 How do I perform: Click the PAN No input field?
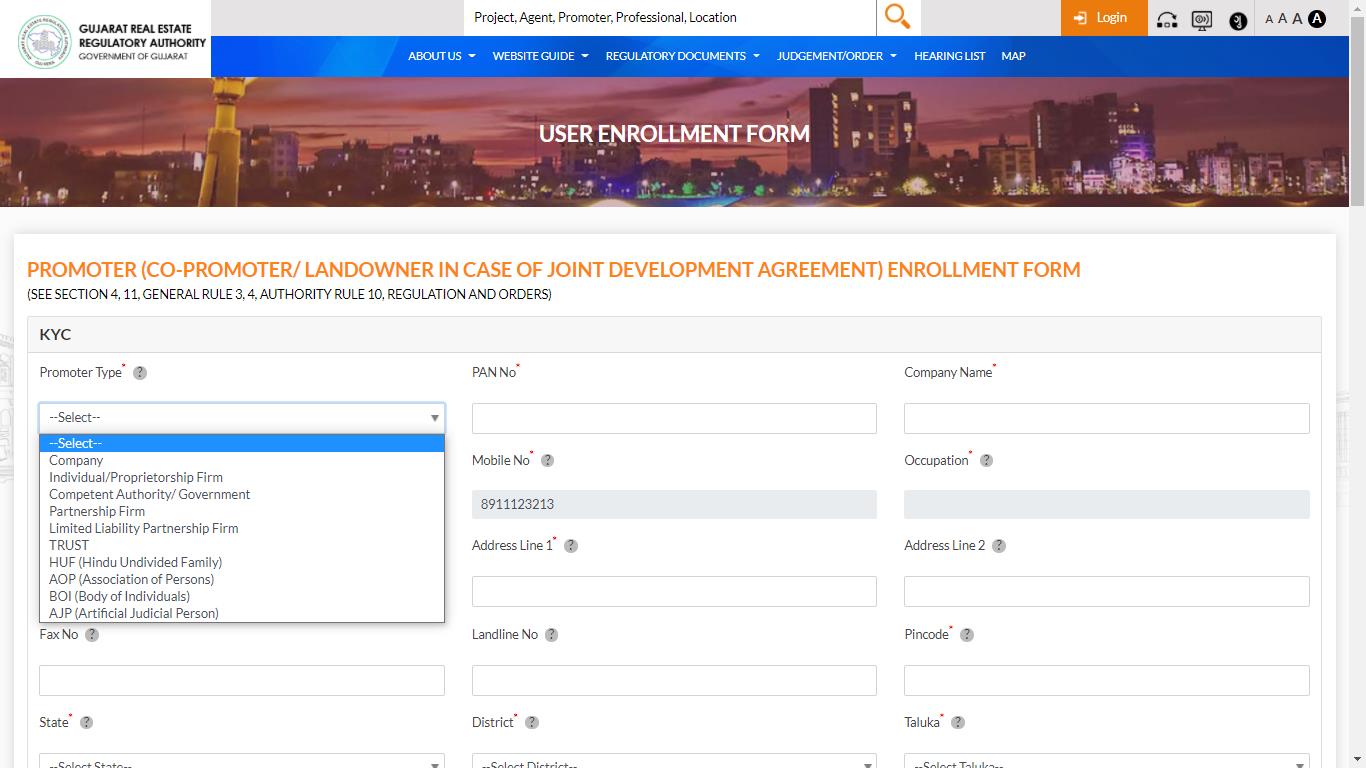pyautogui.click(x=674, y=418)
